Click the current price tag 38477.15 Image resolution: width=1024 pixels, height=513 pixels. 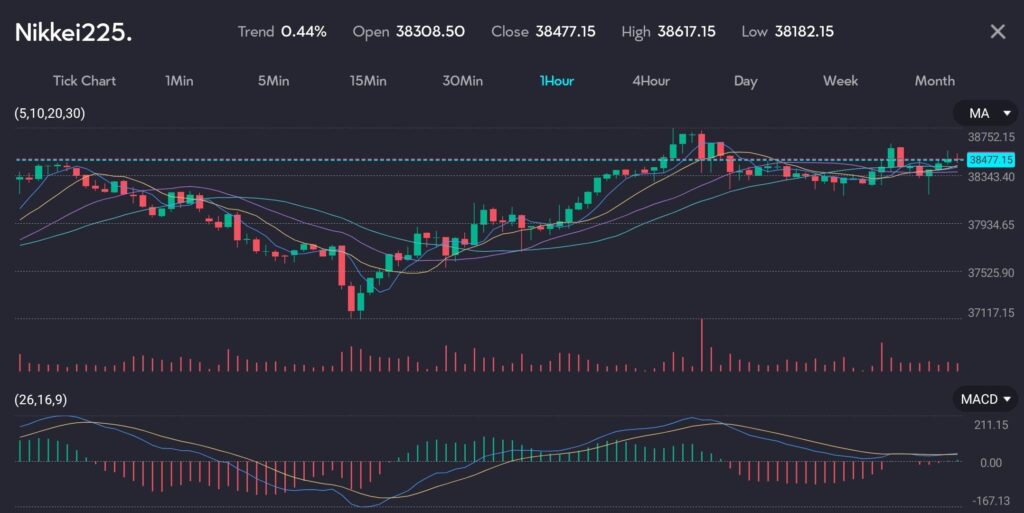(x=990, y=160)
